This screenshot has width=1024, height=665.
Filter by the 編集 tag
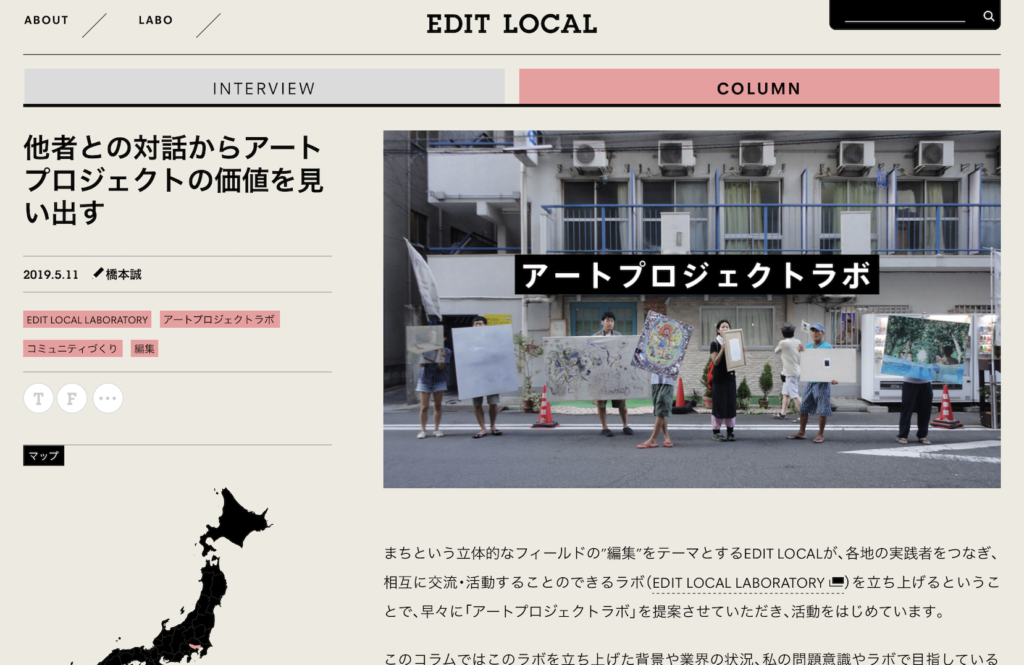[145, 349]
